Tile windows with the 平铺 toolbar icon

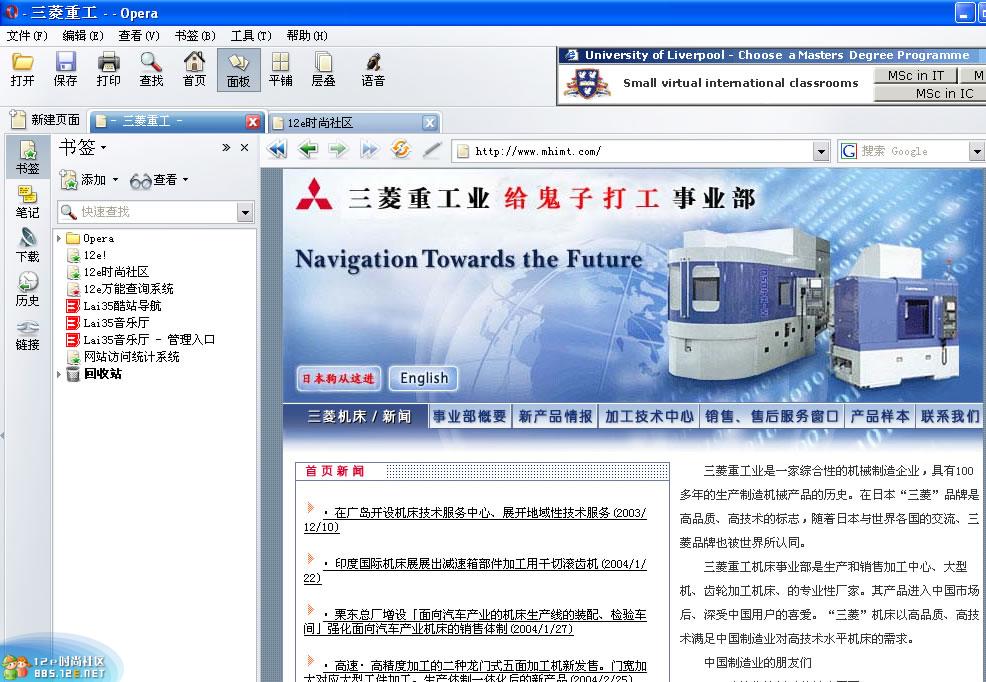(280, 70)
